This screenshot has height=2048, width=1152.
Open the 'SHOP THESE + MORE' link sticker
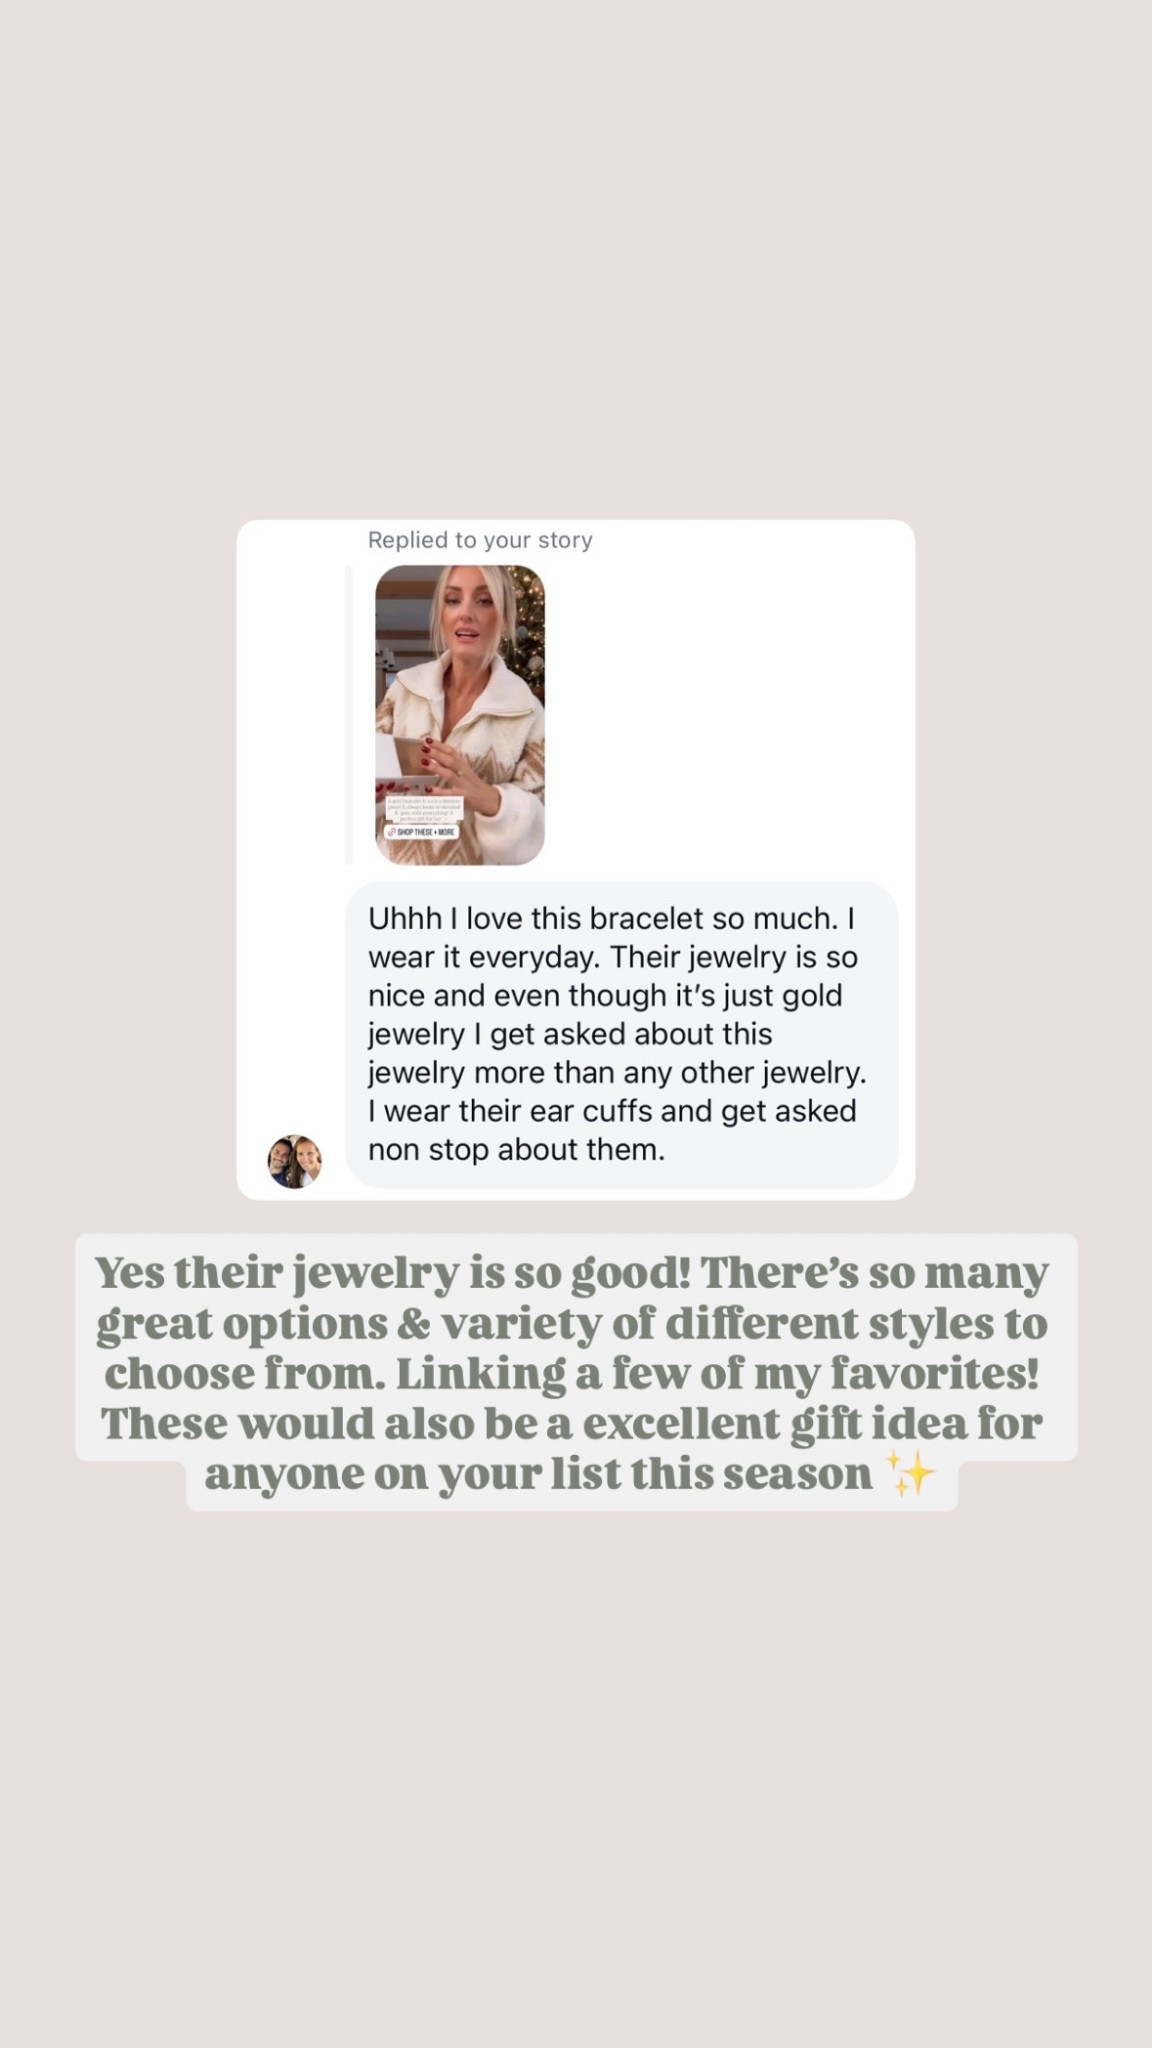[421, 832]
